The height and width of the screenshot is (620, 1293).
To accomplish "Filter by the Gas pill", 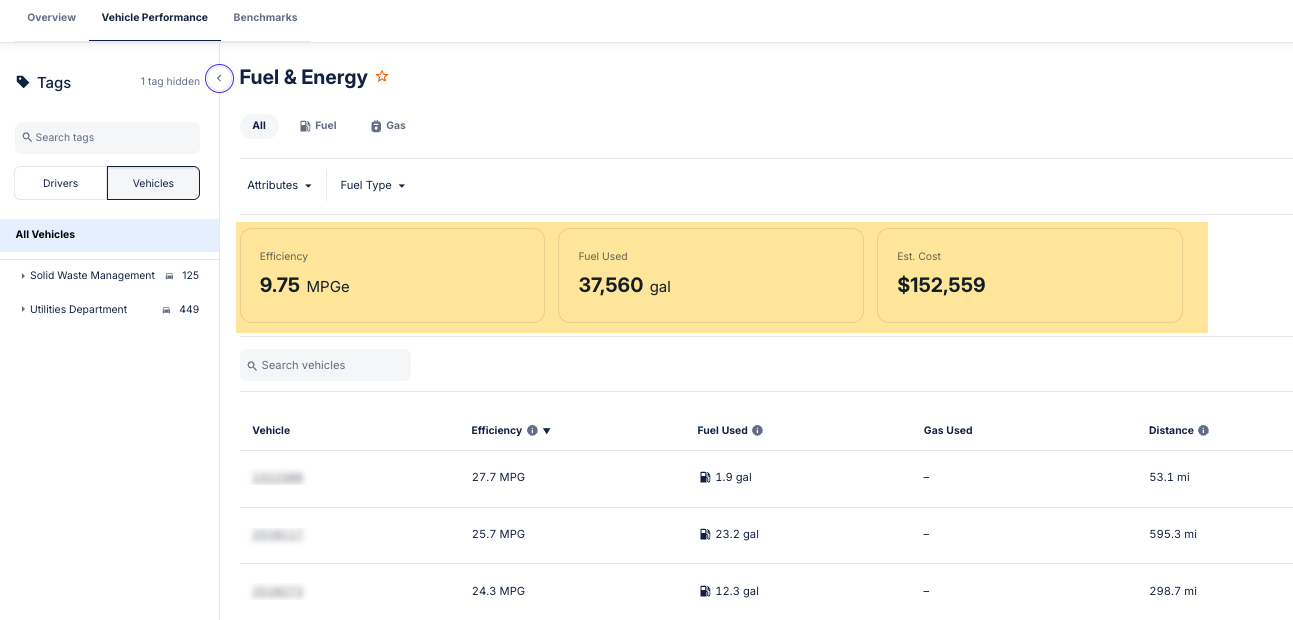I will click(x=388, y=126).
